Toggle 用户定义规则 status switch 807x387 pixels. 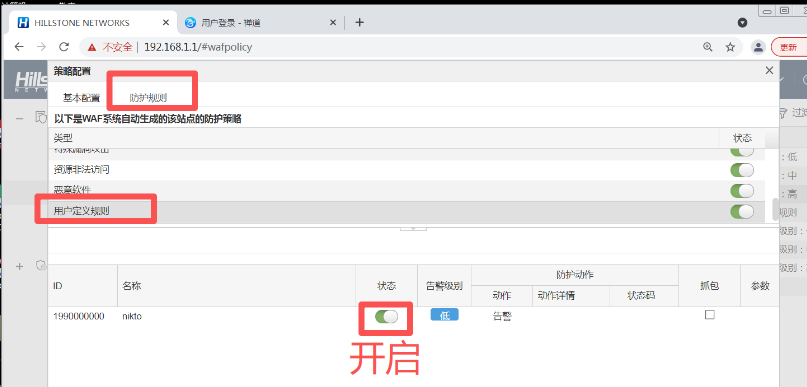[742, 211]
